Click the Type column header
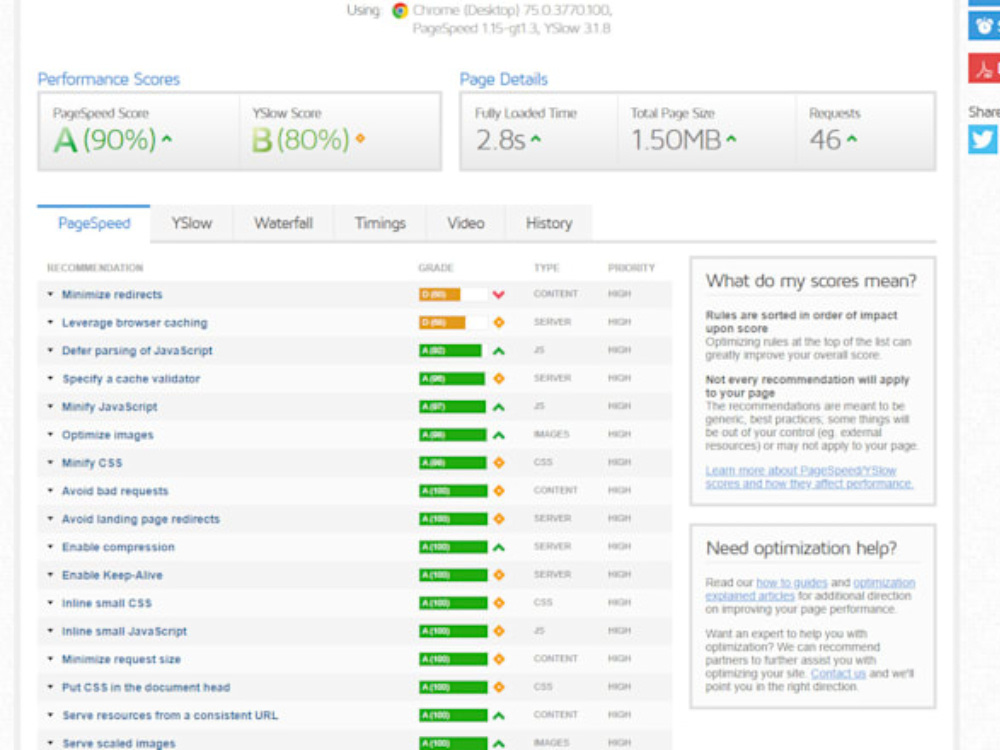1000x750 pixels. click(547, 268)
